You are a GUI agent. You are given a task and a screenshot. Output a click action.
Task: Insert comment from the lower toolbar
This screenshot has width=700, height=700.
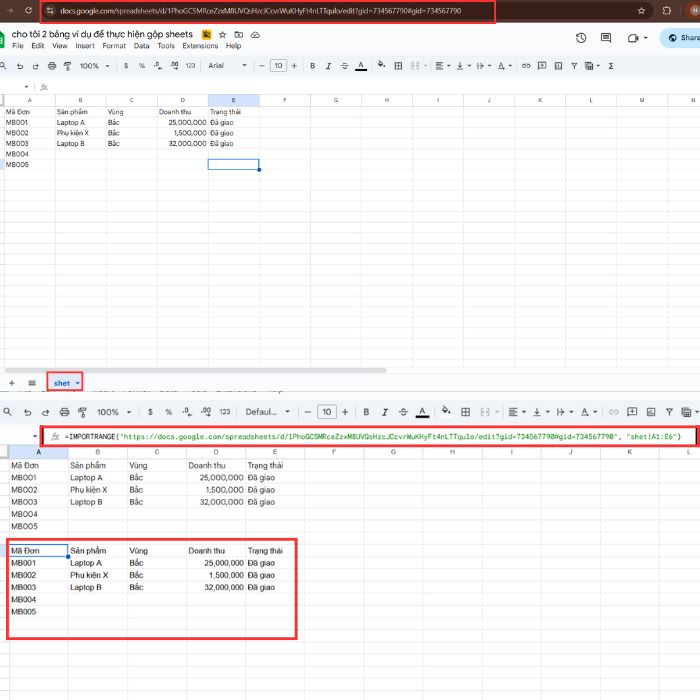click(632, 412)
